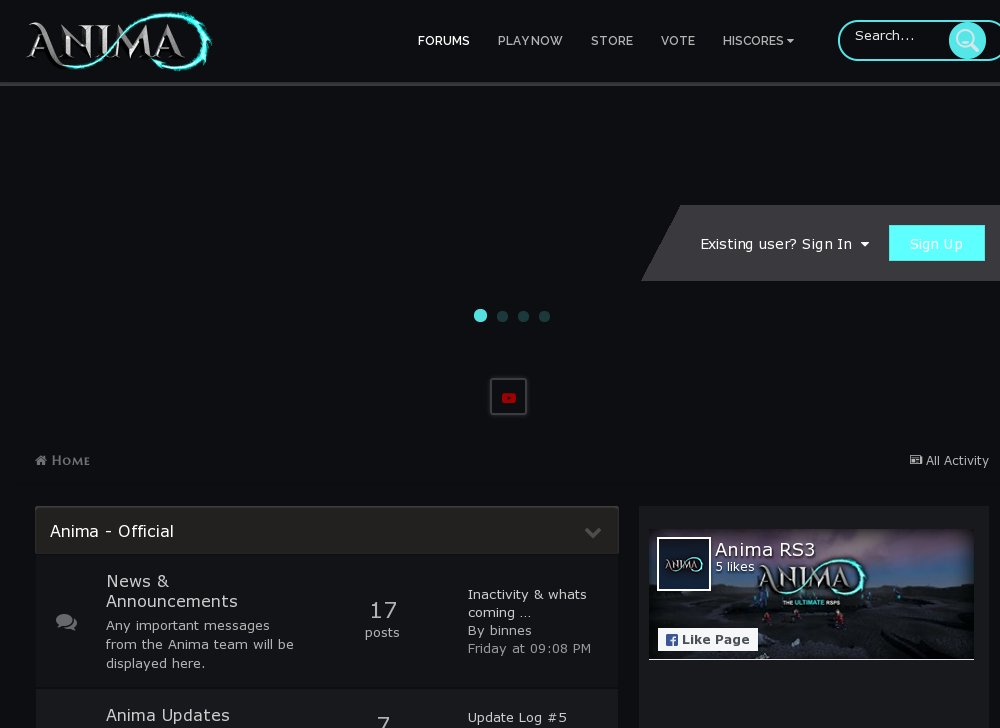Click the News & Announcements forum description text
1000x728 pixels.
(200, 644)
